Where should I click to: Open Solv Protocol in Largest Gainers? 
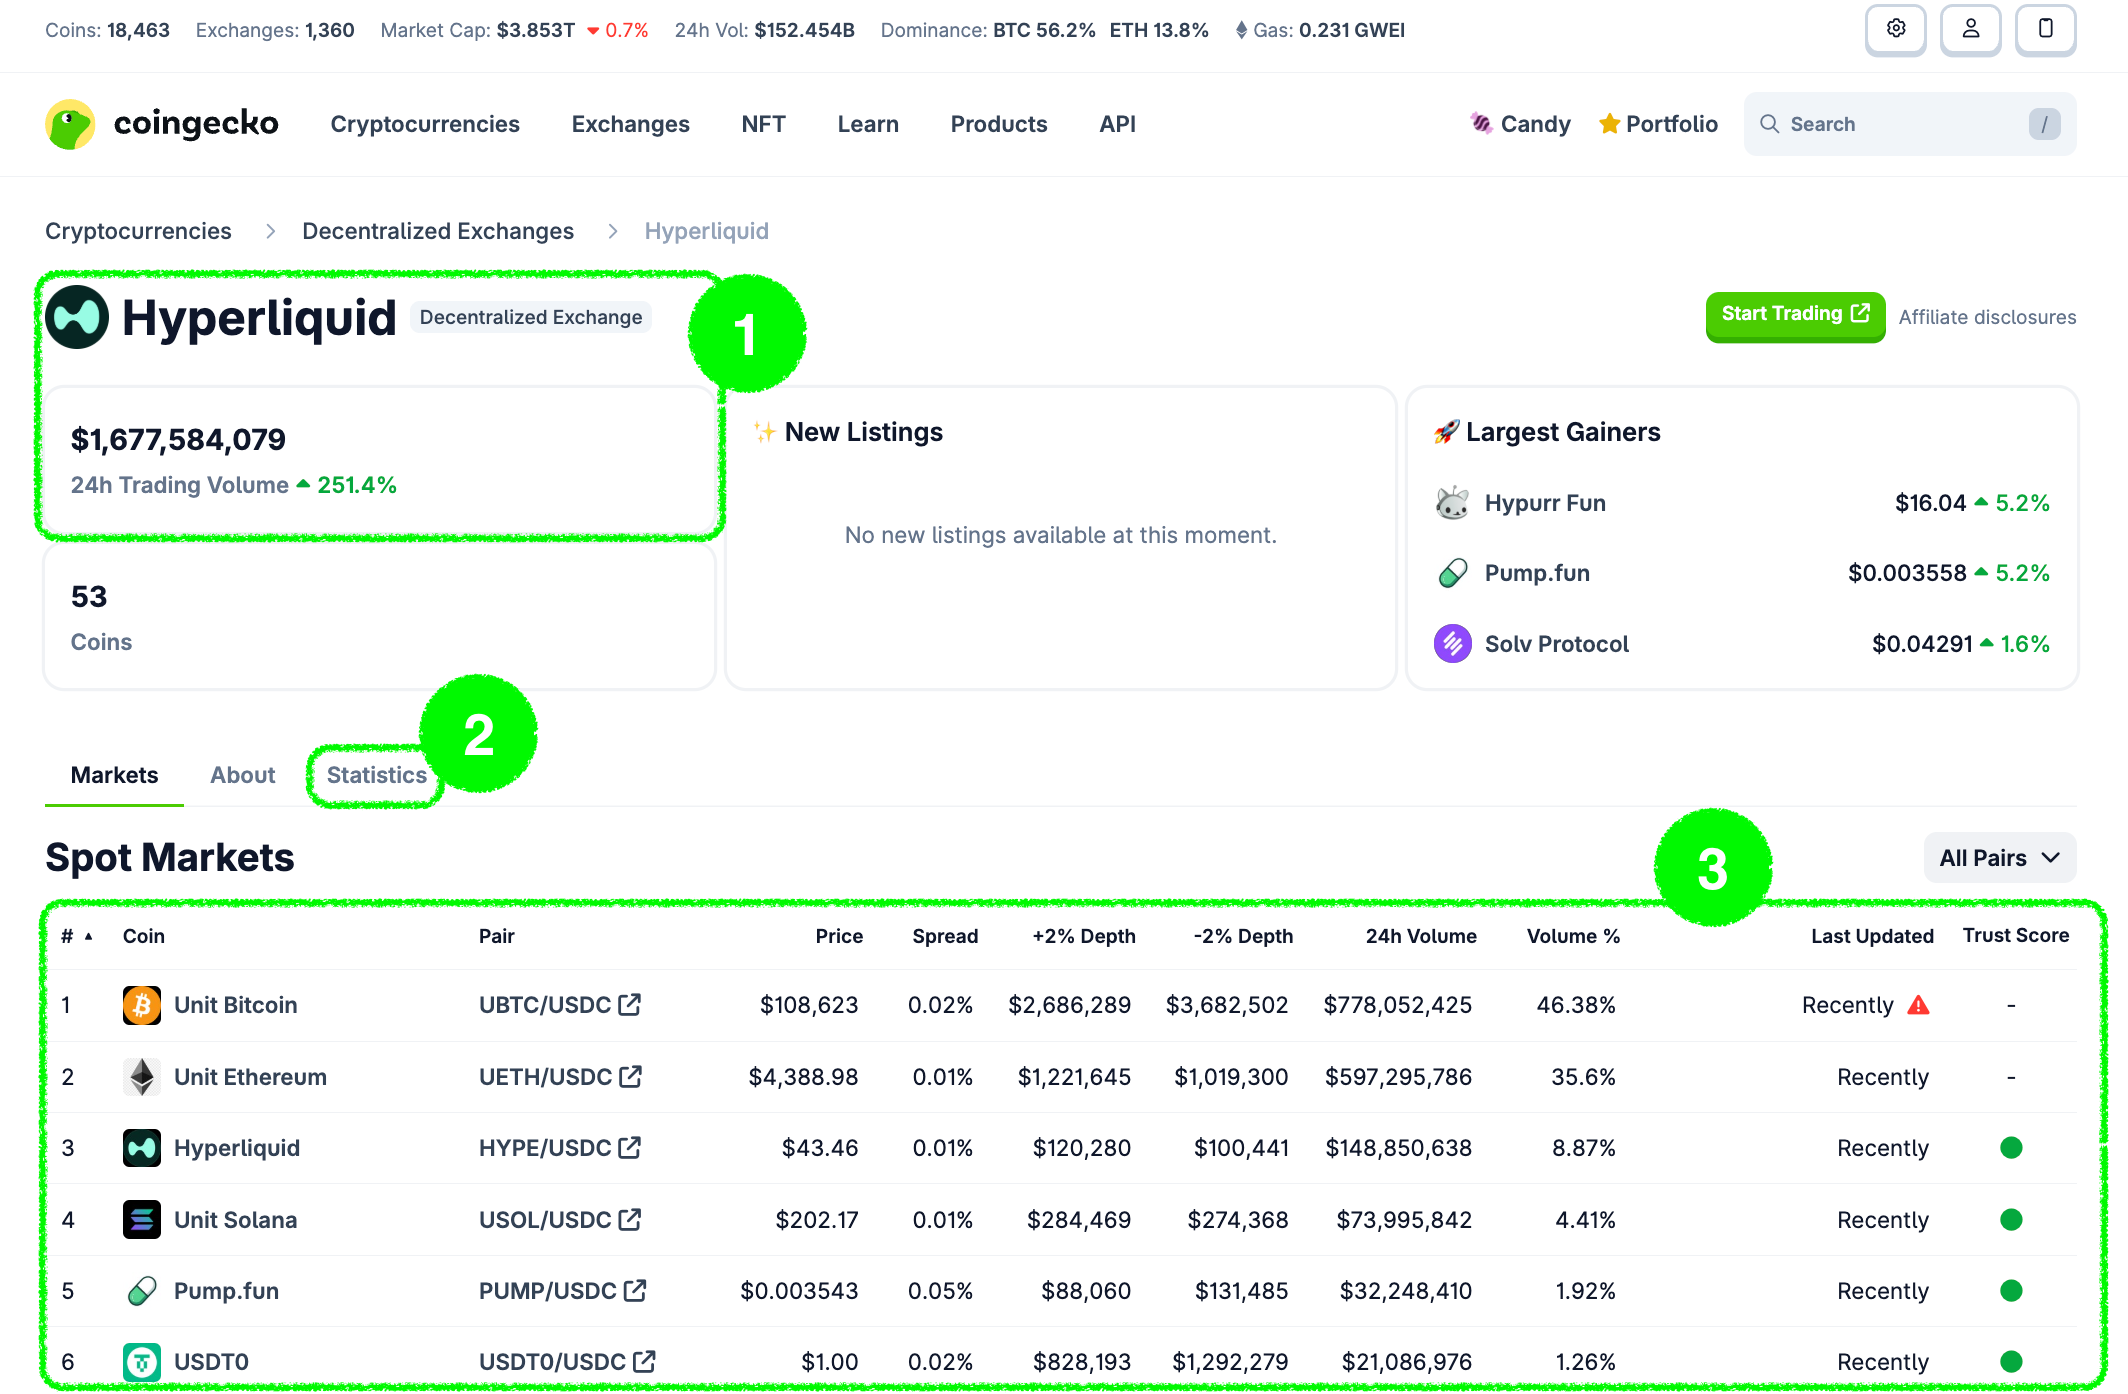(x=1557, y=644)
